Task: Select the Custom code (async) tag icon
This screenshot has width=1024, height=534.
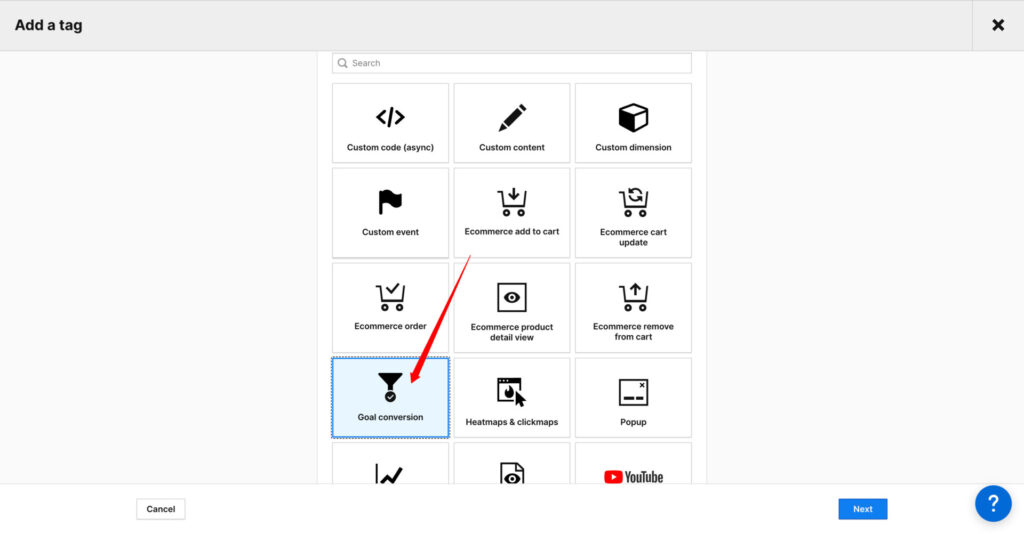Action: pyautogui.click(x=390, y=118)
